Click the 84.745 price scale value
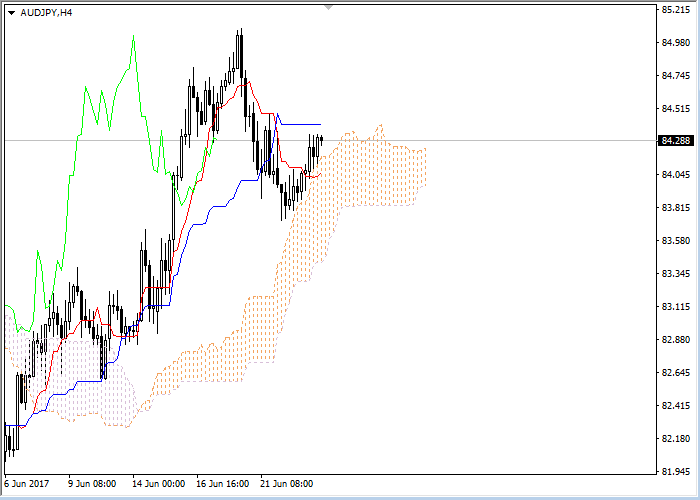The height and width of the screenshot is (500, 700). click(675, 75)
